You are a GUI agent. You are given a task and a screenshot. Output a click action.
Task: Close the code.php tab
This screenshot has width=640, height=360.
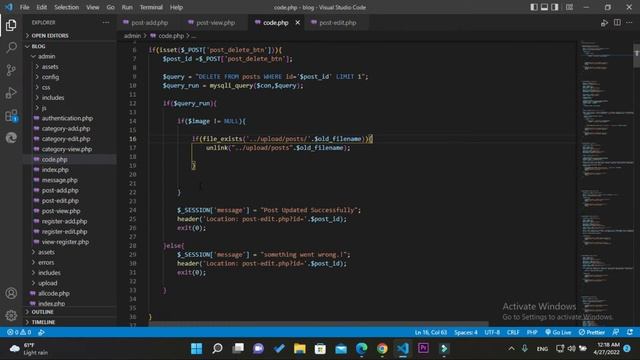[298, 22]
